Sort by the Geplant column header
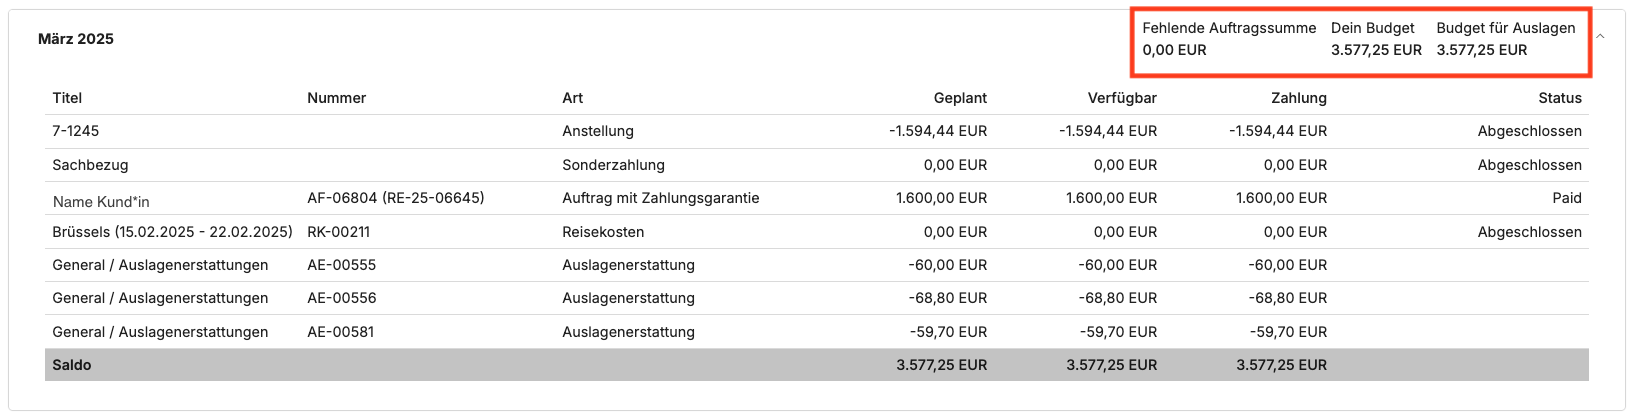 pos(960,98)
